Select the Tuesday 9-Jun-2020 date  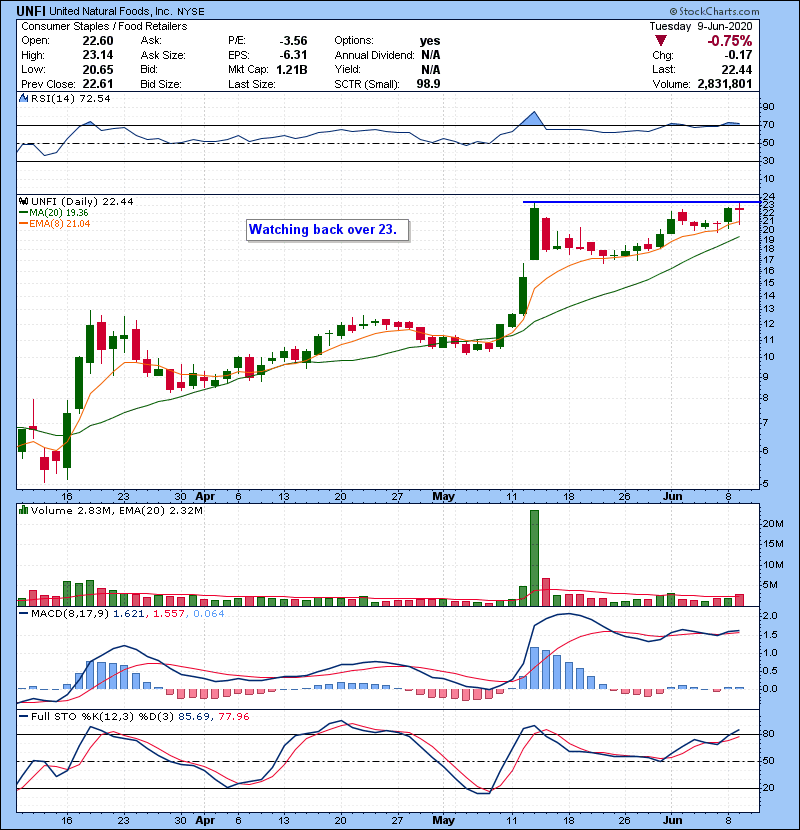click(700, 26)
